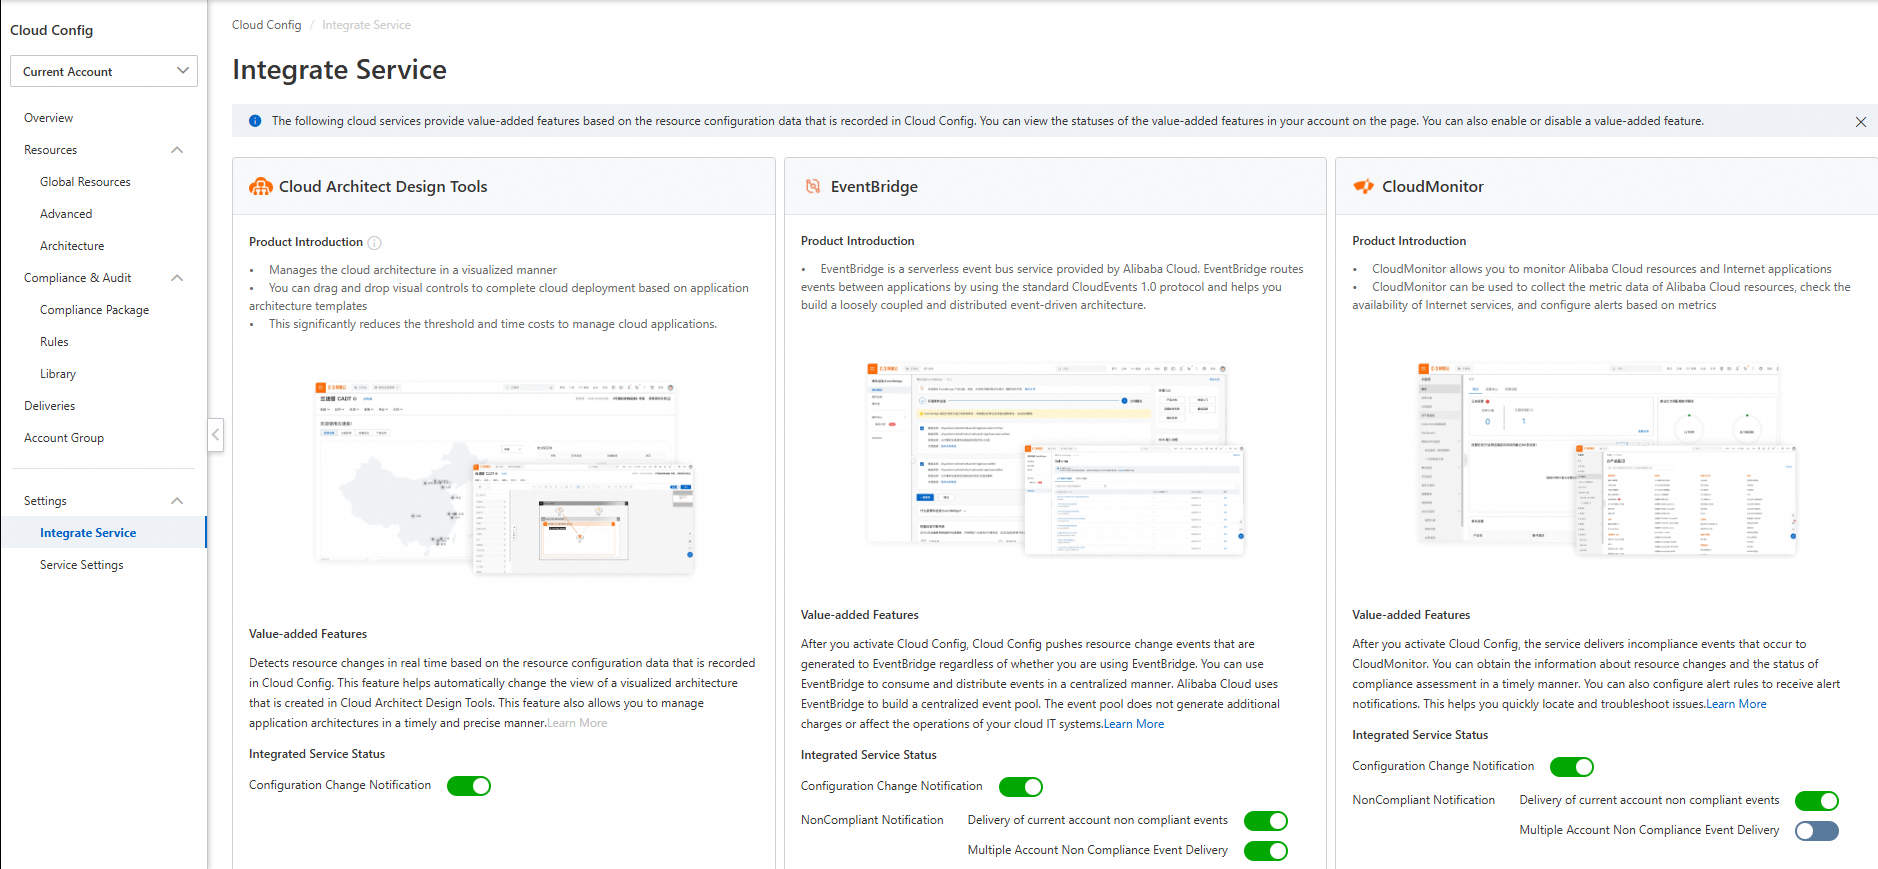Click the CloudMonitor product icon
Screen dimensions: 1878x869
click(1363, 186)
